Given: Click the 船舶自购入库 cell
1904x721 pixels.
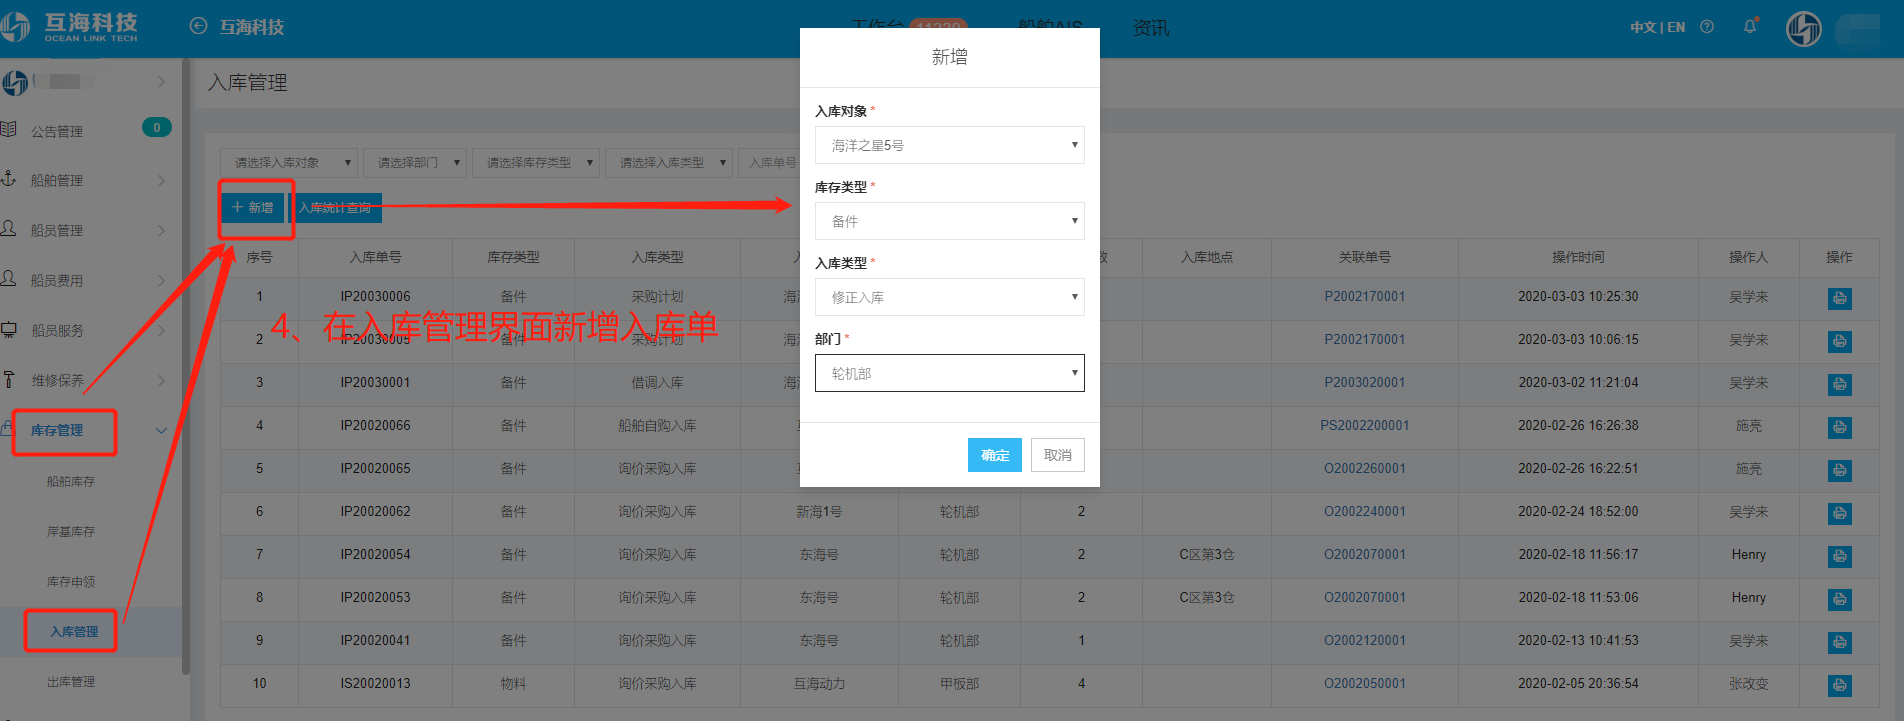Looking at the screenshot, I should 657,425.
